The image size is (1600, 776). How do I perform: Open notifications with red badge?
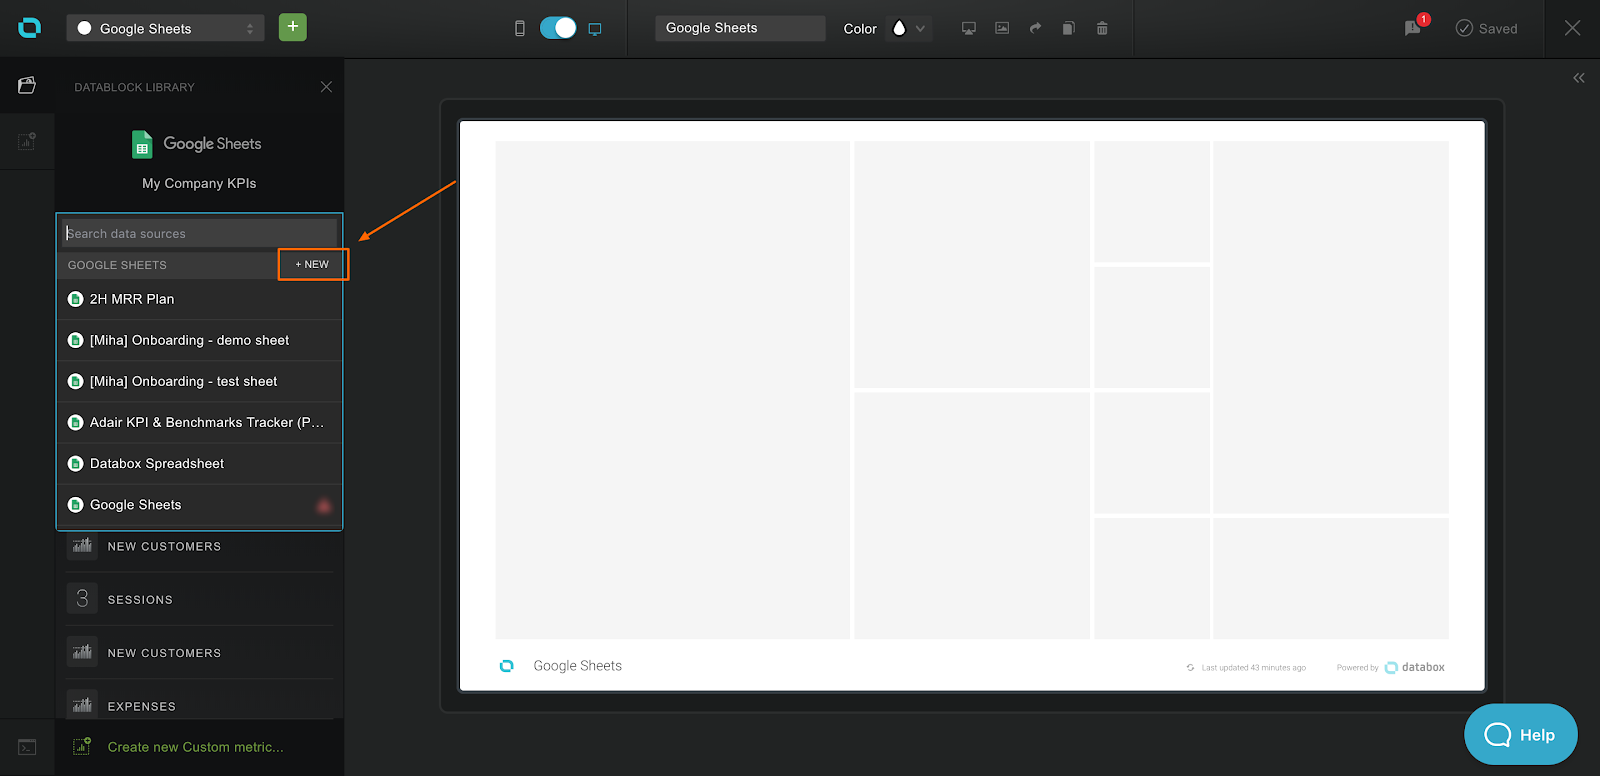1413,28
